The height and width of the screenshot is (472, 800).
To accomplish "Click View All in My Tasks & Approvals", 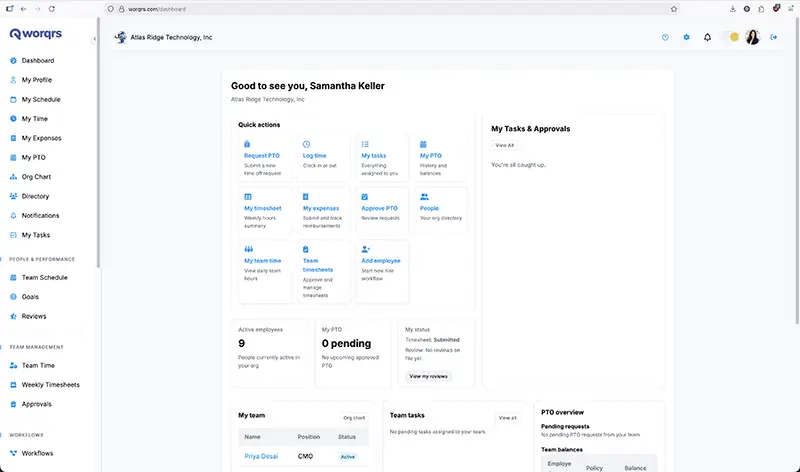I will click(x=504, y=145).
